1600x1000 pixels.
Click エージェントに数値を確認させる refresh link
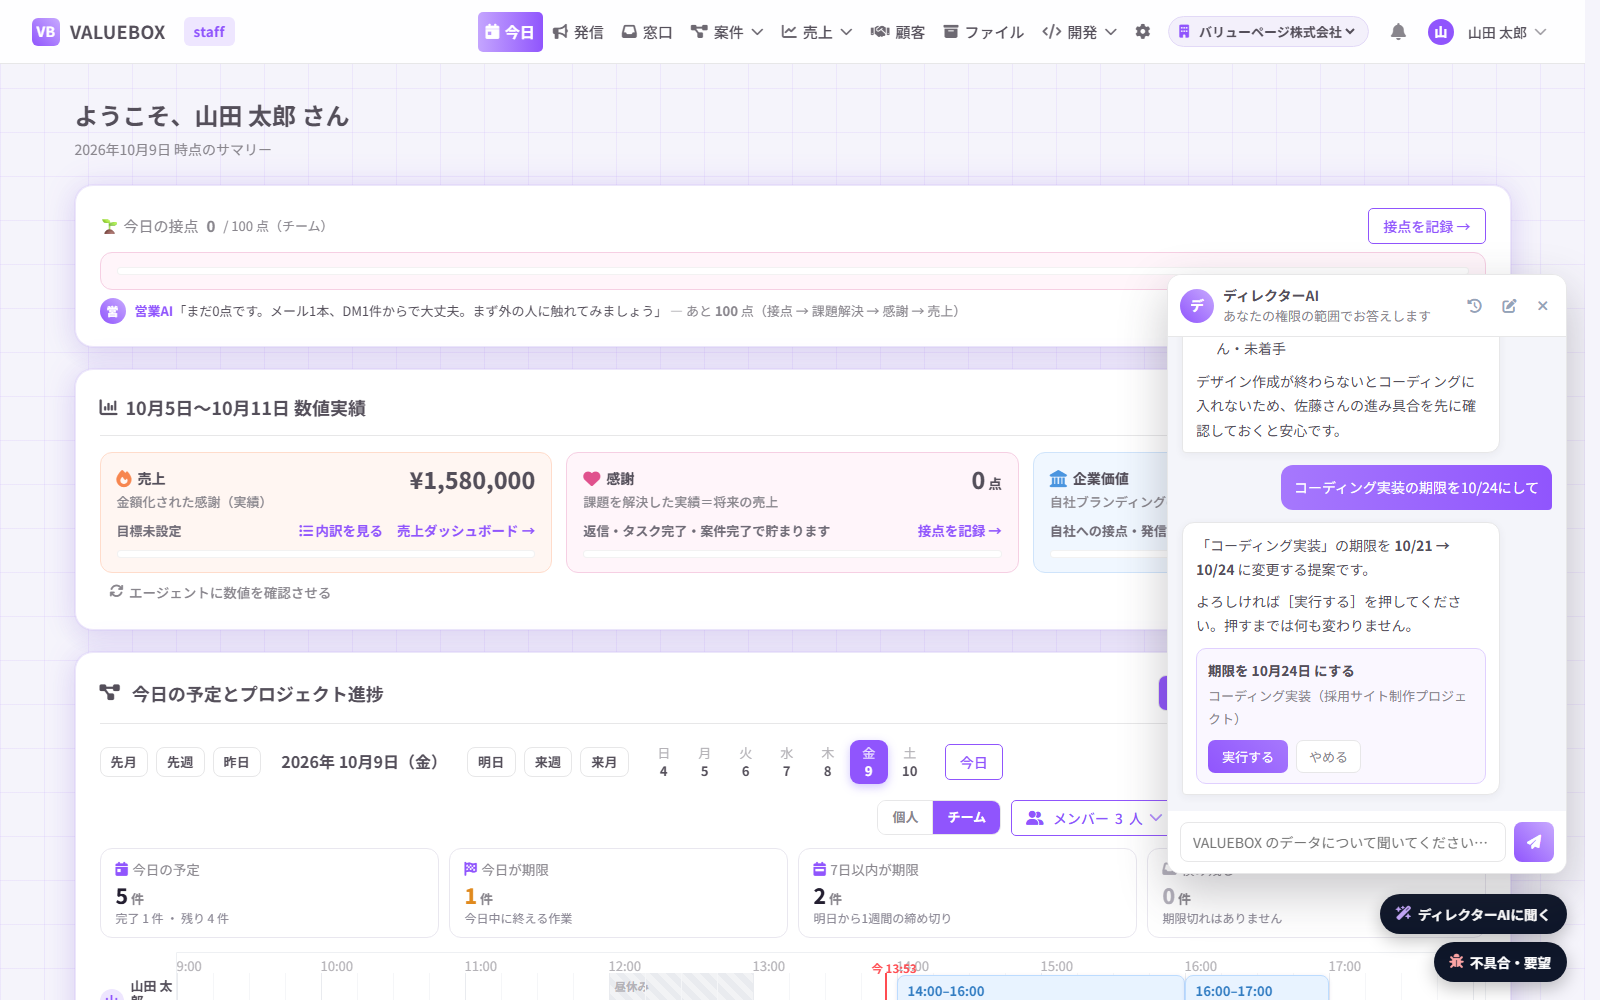tap(220, 592)
